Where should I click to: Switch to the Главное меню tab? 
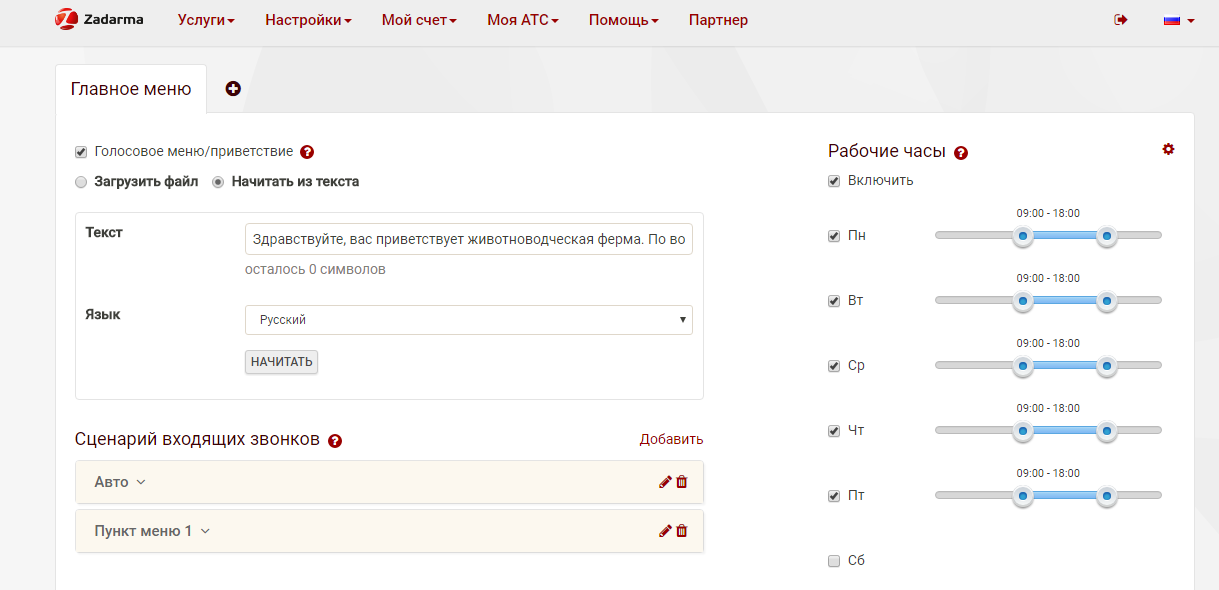coord(131,89)
